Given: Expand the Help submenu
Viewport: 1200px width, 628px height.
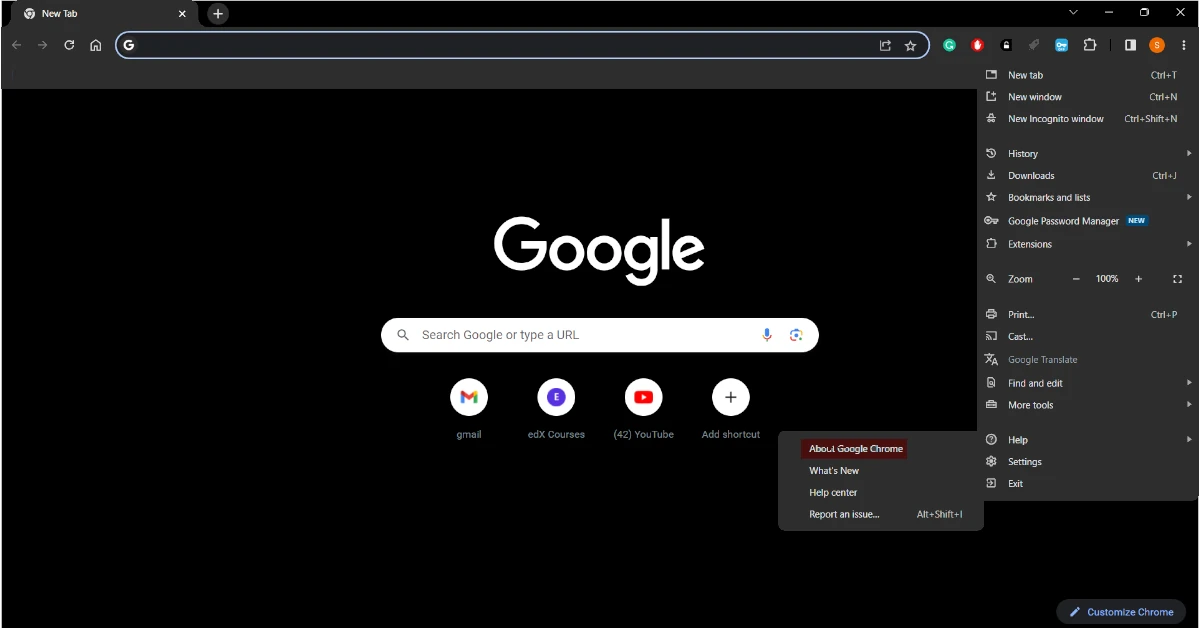Looking at the screenshot, I should pyautogui.click(x=1088, y=440).
